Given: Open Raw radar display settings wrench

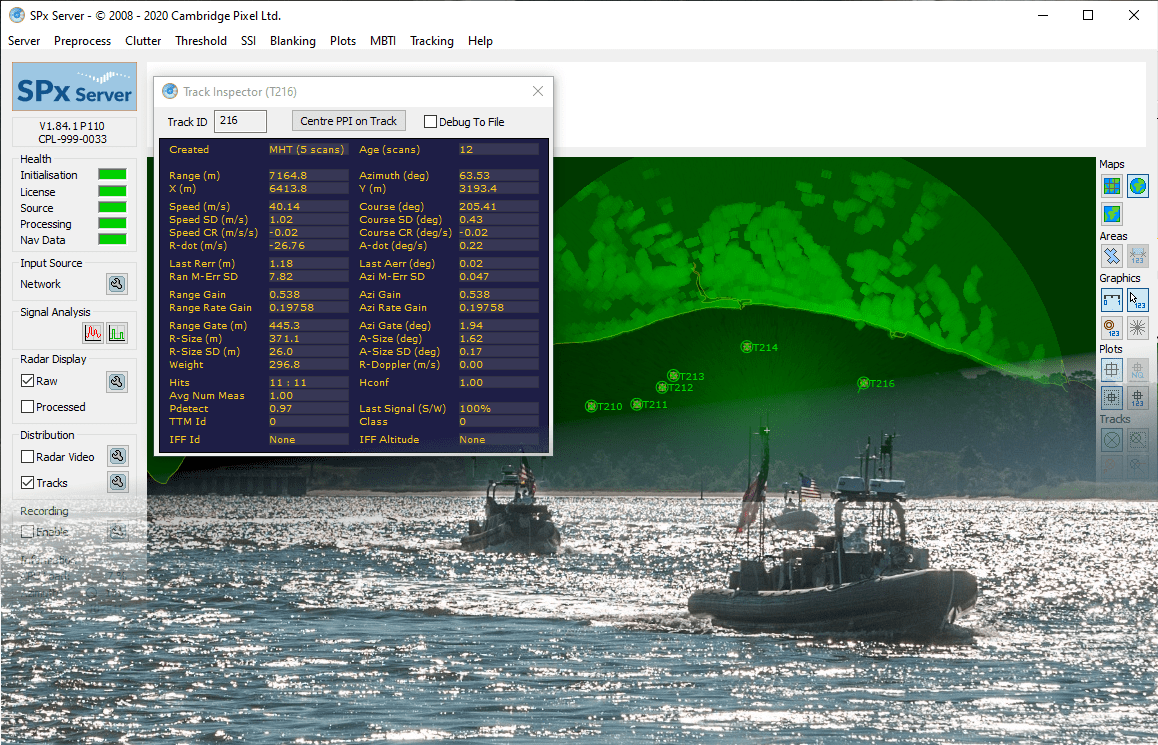Looking at the screenshot, I should click(117, 382).
